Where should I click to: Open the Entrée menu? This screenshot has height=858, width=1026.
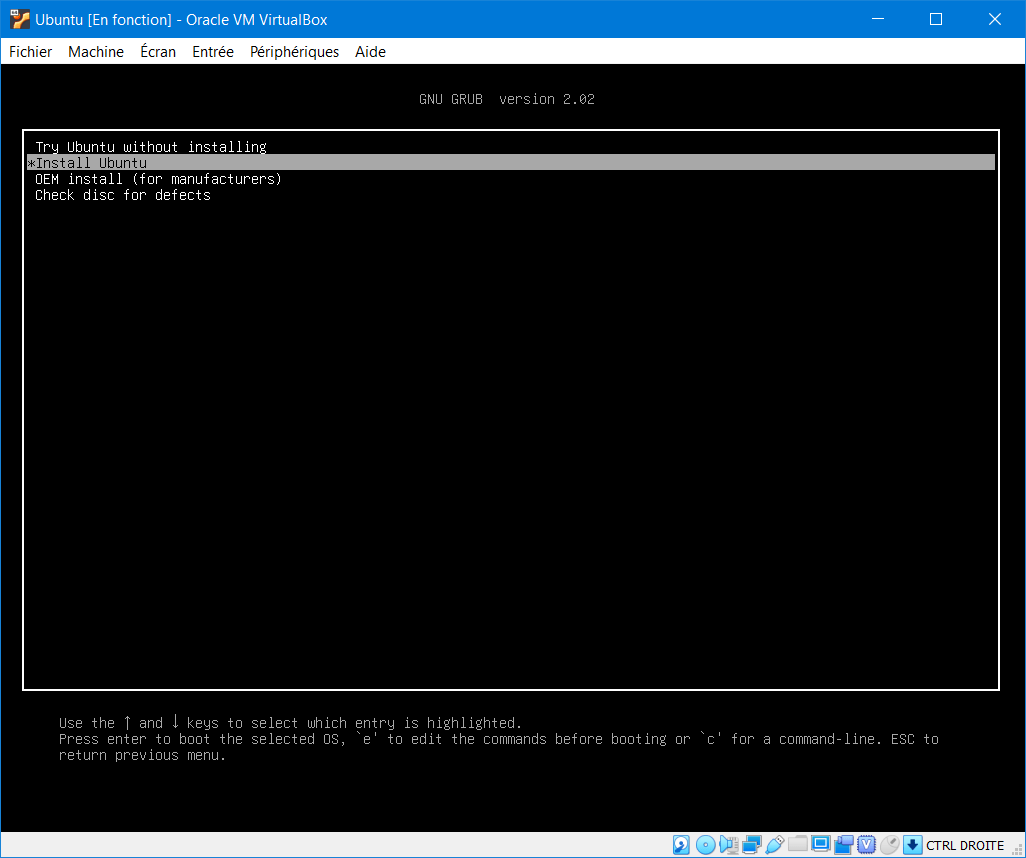coord(213,52)
